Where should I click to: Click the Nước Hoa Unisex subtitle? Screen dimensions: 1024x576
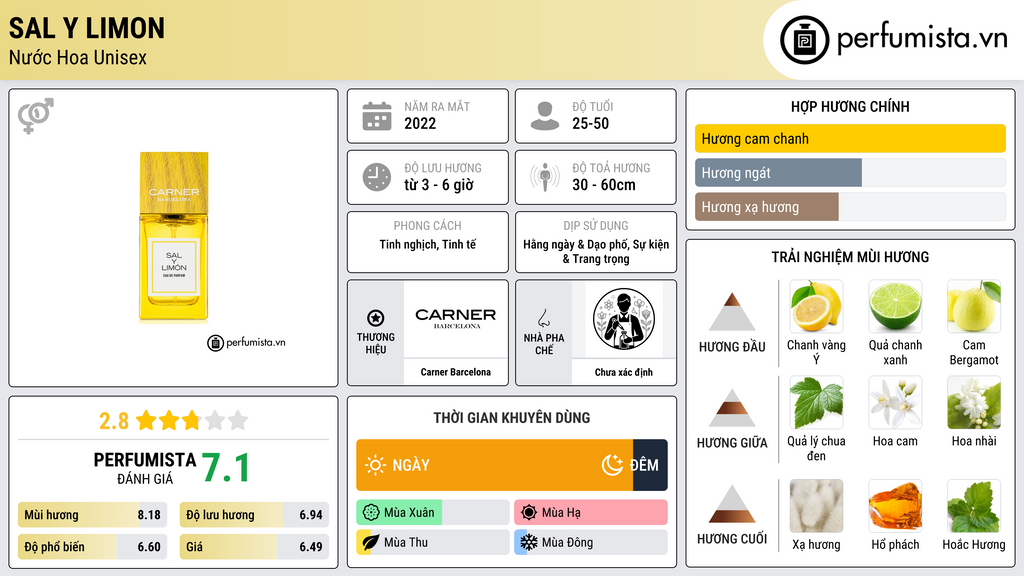pyautogui.click(x=78, y=58)
